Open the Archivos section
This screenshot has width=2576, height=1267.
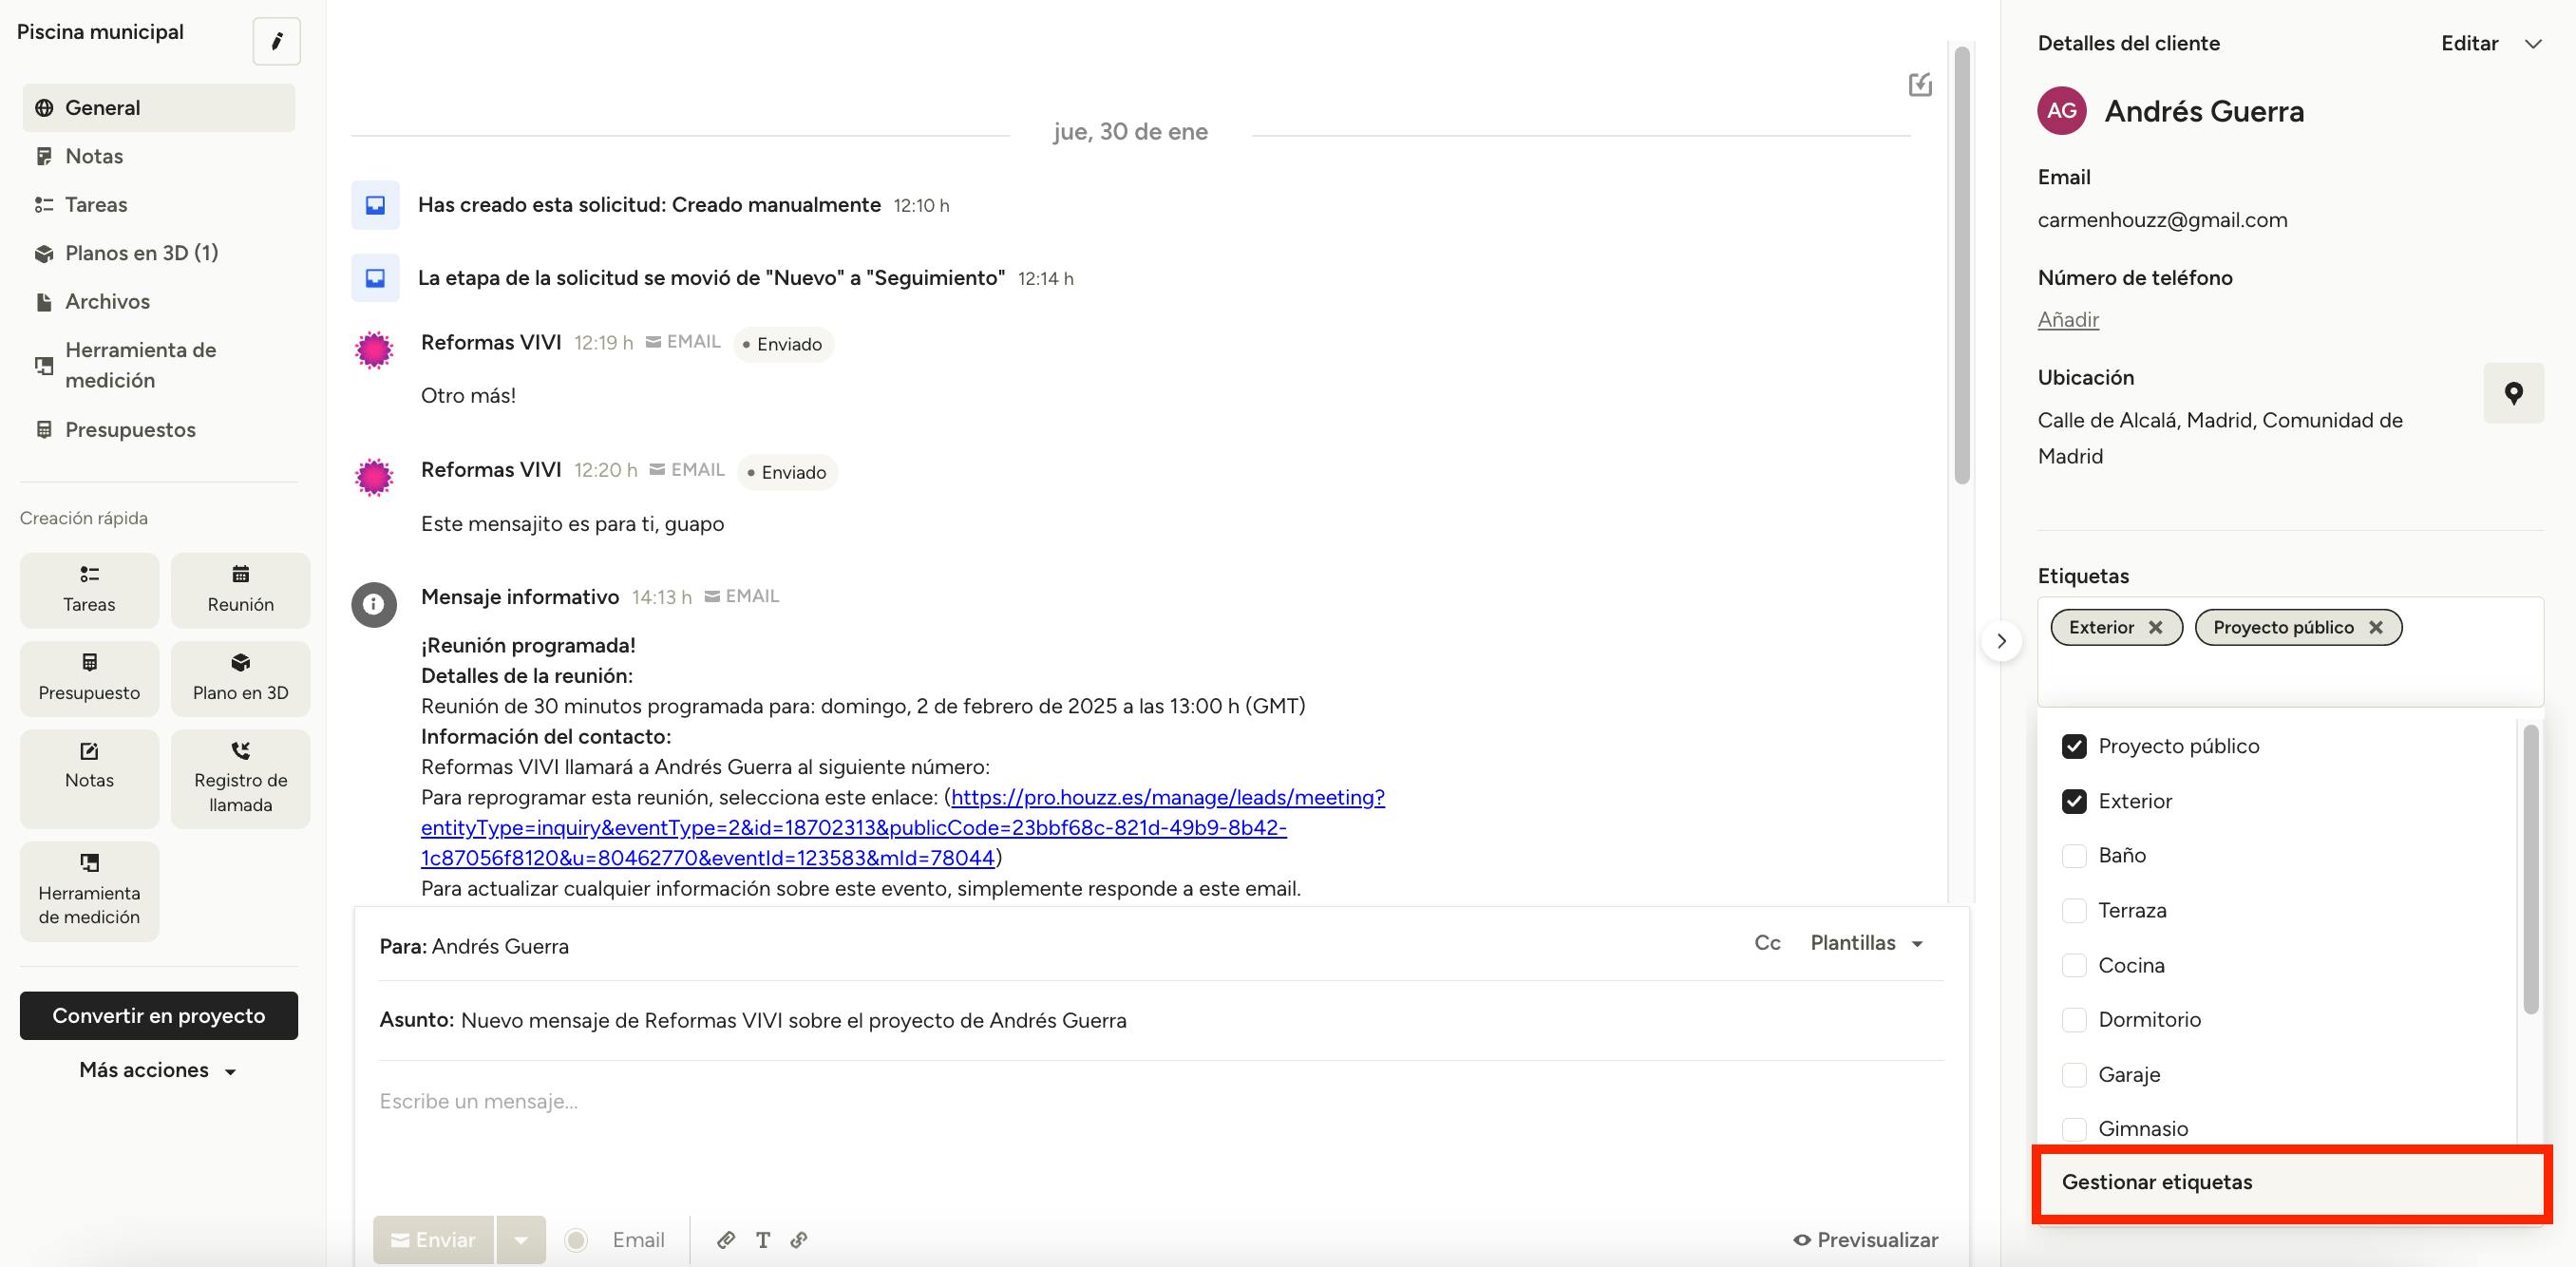pos(107,302)
